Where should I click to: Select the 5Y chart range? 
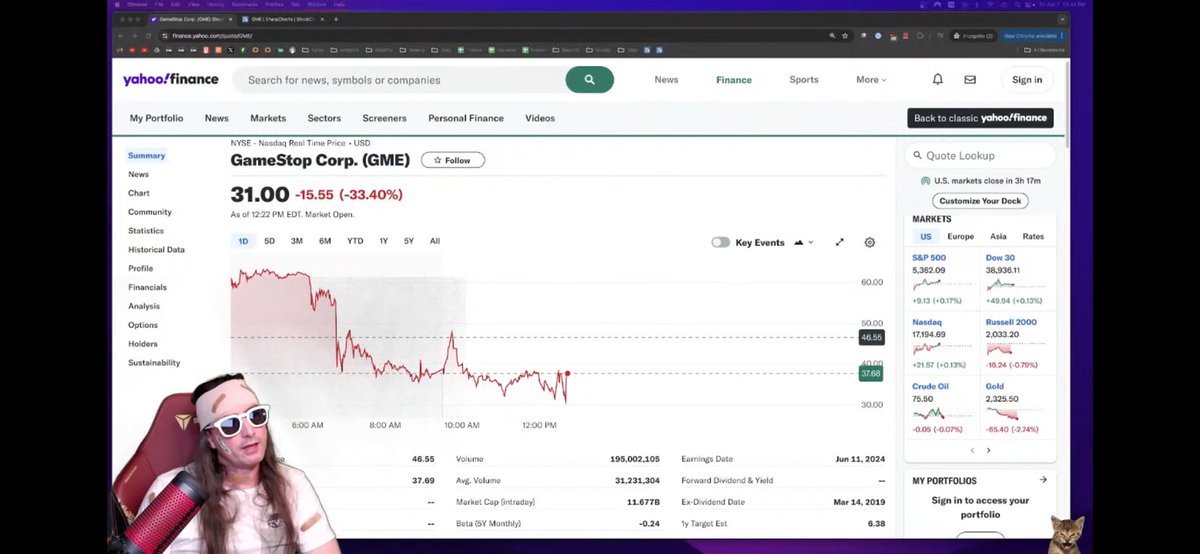(409, 241)
